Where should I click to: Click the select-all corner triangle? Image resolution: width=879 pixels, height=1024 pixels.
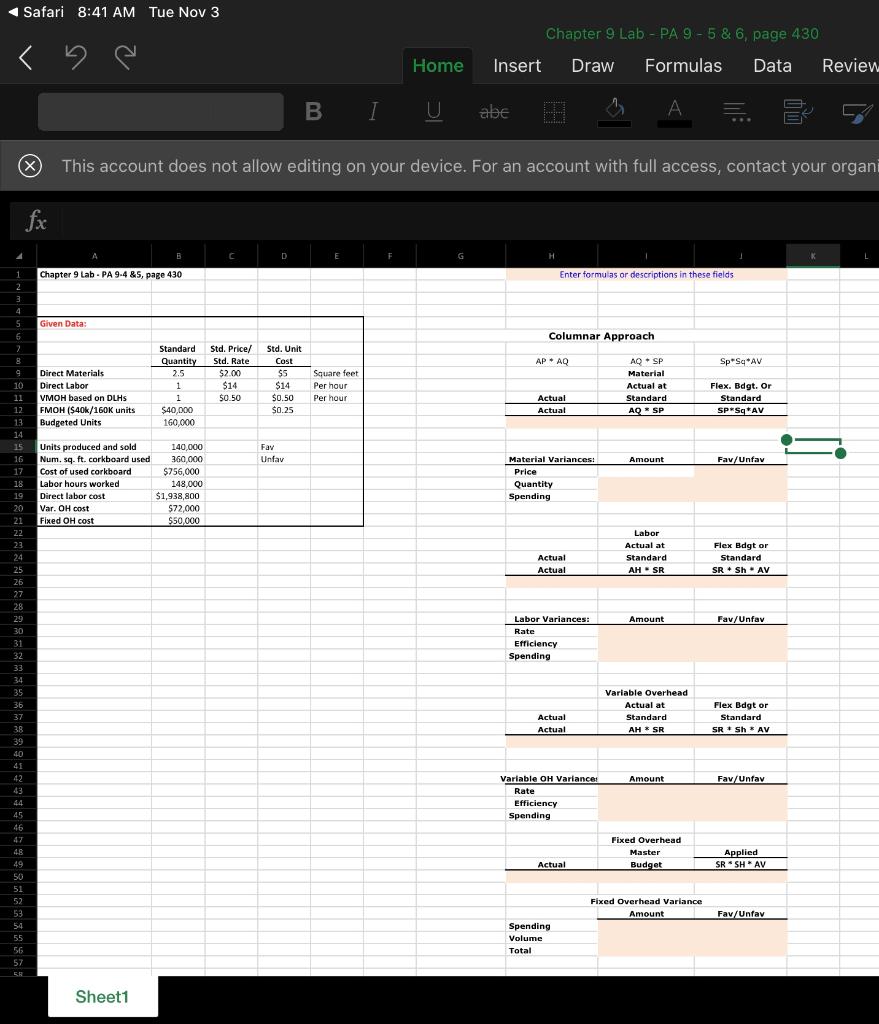coord(18,256)
